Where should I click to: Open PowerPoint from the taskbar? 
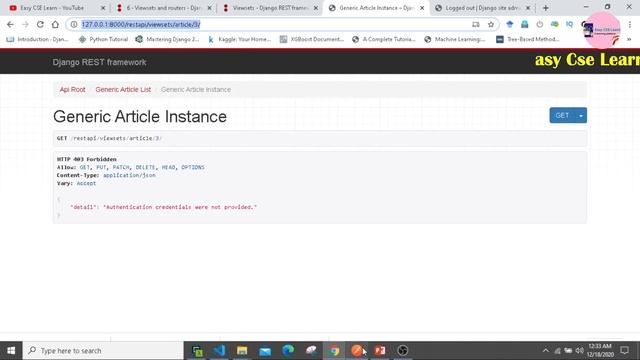coord(380,351)
